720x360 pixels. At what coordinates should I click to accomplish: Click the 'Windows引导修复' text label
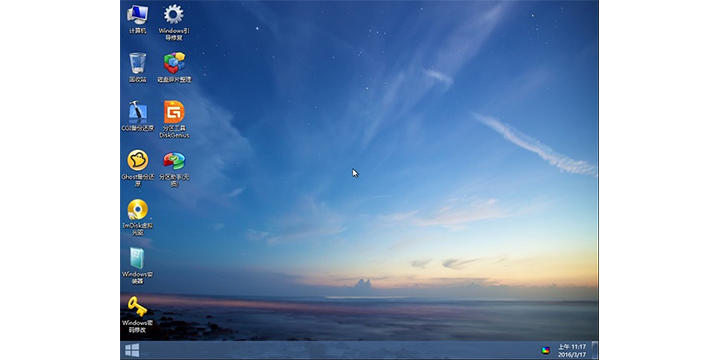[x=174, y=34]
